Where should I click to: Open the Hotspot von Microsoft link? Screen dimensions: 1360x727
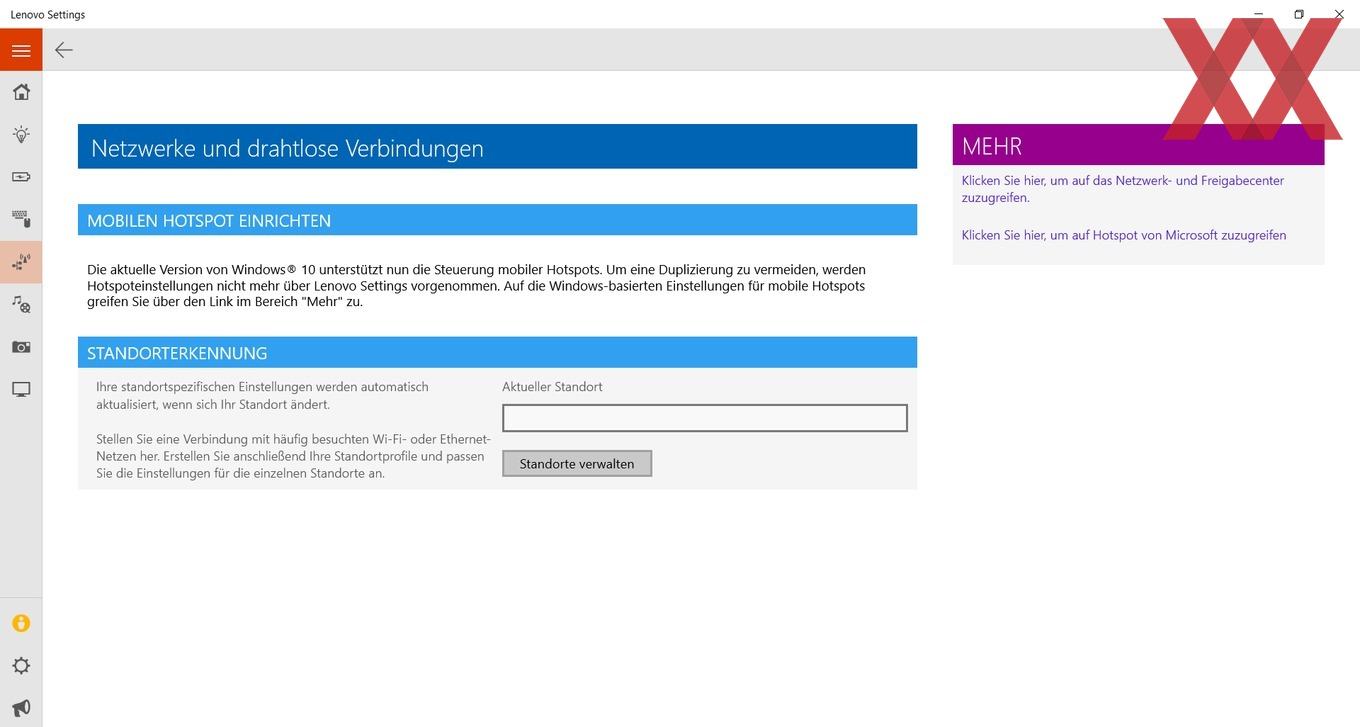tap(1124, 235)
